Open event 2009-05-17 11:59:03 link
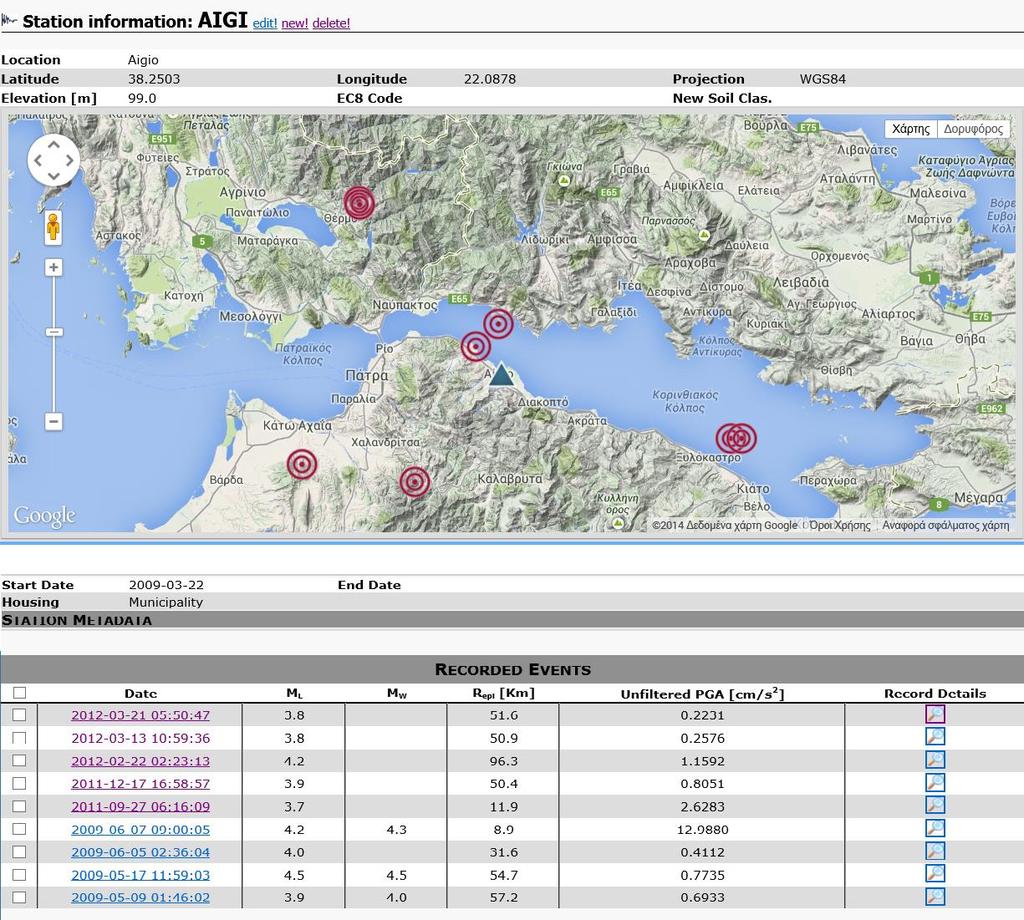This screenshot has height=920, width=1024. [x=140, y=875]
